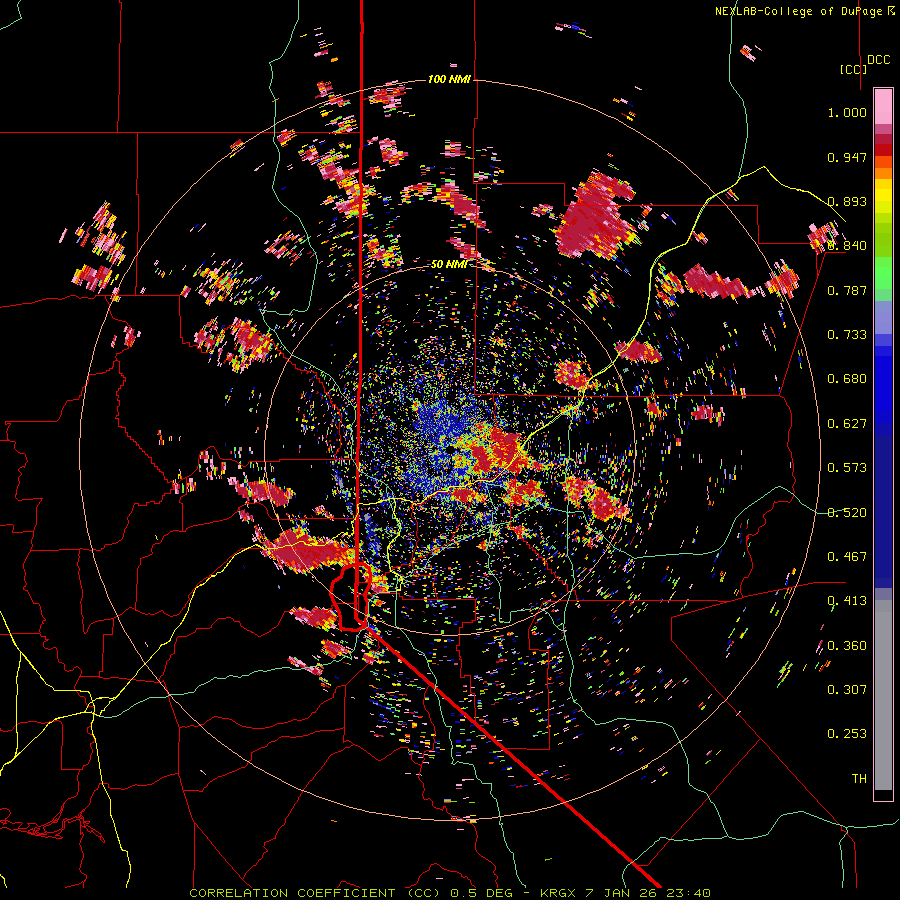Click the 0.307 value on the color scale
Image resolution: width=900 pixels, height=900 pixels.
pos(847,690)
